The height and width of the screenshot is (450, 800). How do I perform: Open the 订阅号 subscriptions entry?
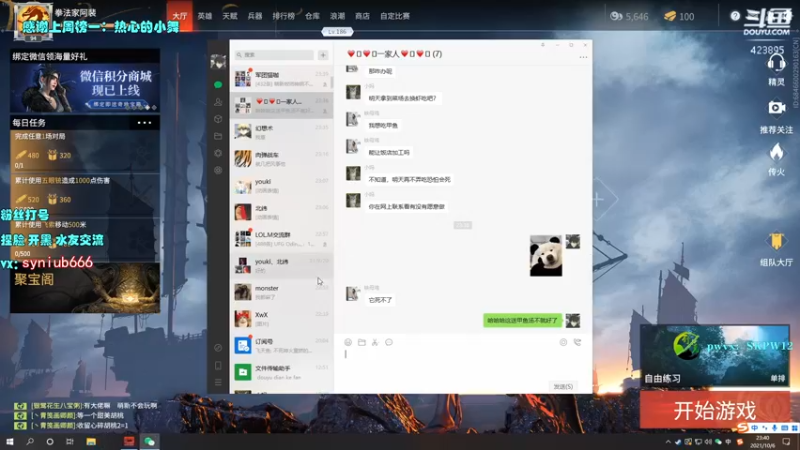tap(282, 345)
